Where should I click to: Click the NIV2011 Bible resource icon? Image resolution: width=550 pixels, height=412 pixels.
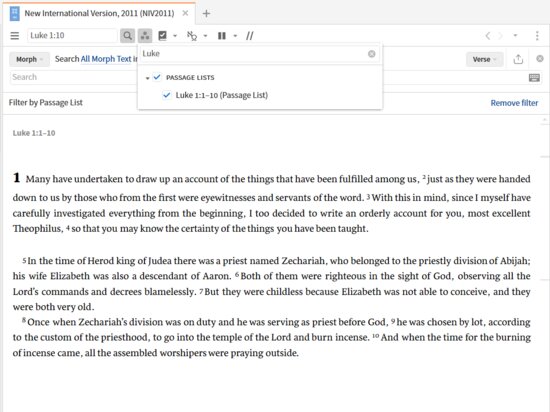(x=14, y=13)
